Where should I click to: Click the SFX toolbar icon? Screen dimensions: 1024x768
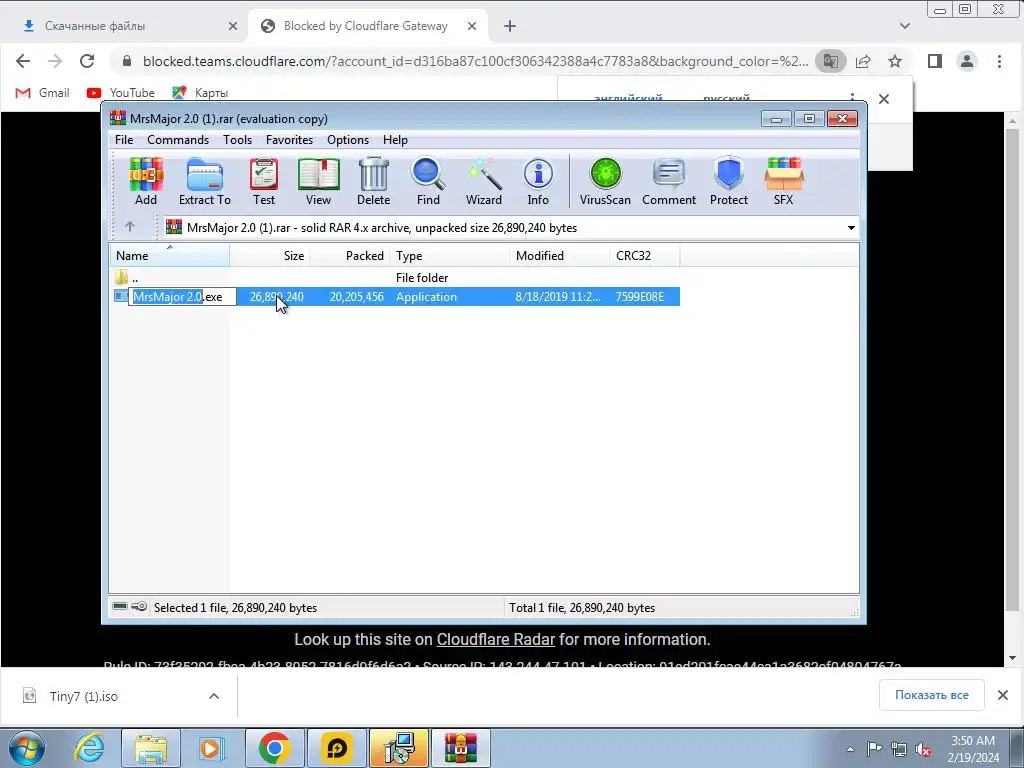784,182
